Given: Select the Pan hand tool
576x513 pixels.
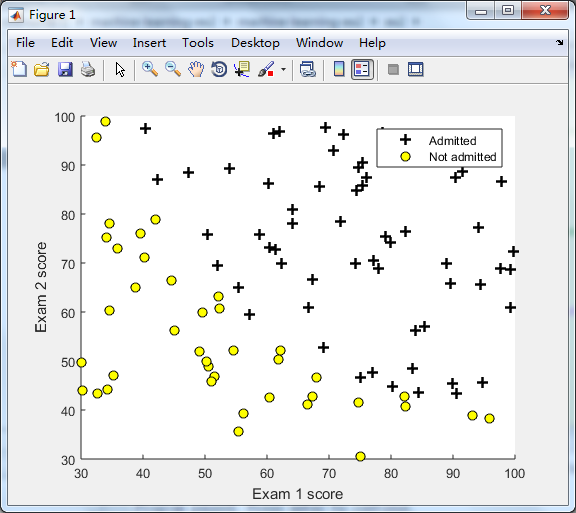Looking at the screenshot, I should click(x=196, y=69).
